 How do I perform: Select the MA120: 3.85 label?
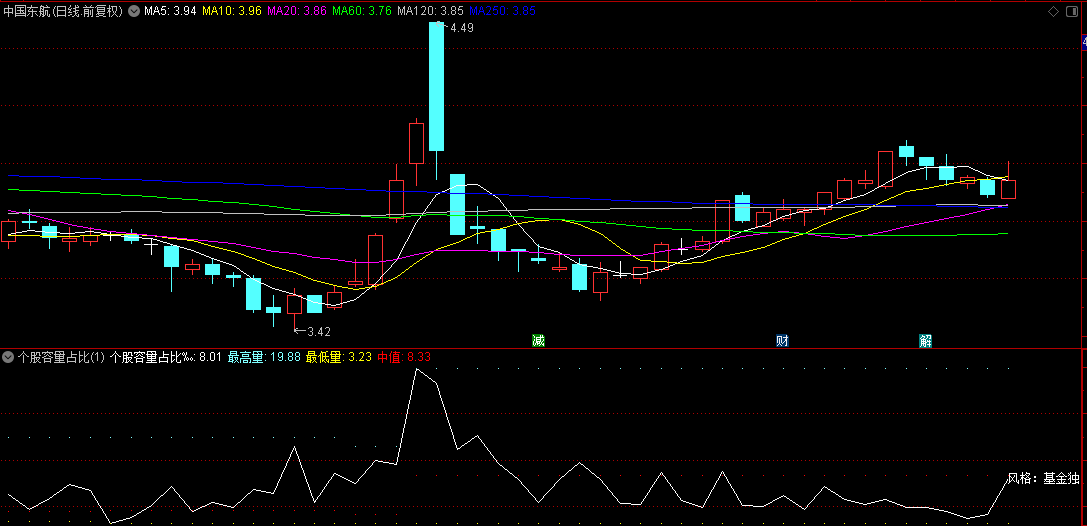(430, 11)
